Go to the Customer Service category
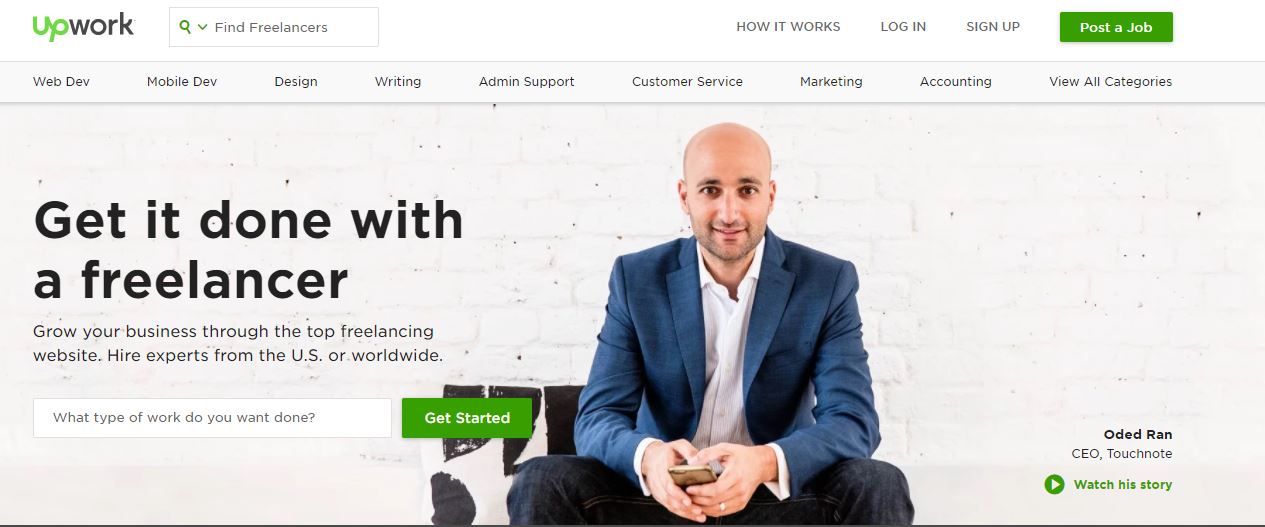Screen dimensions: 1265x527 687,82
